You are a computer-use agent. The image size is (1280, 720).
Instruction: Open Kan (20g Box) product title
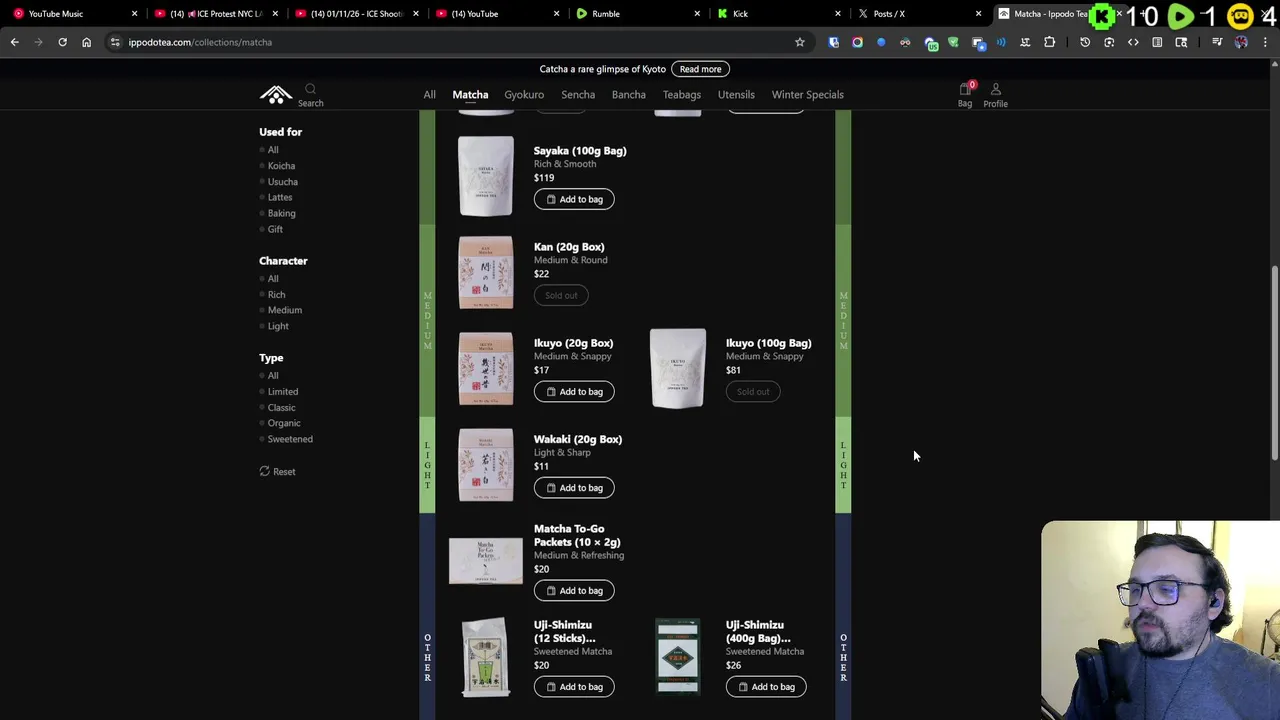569,247
